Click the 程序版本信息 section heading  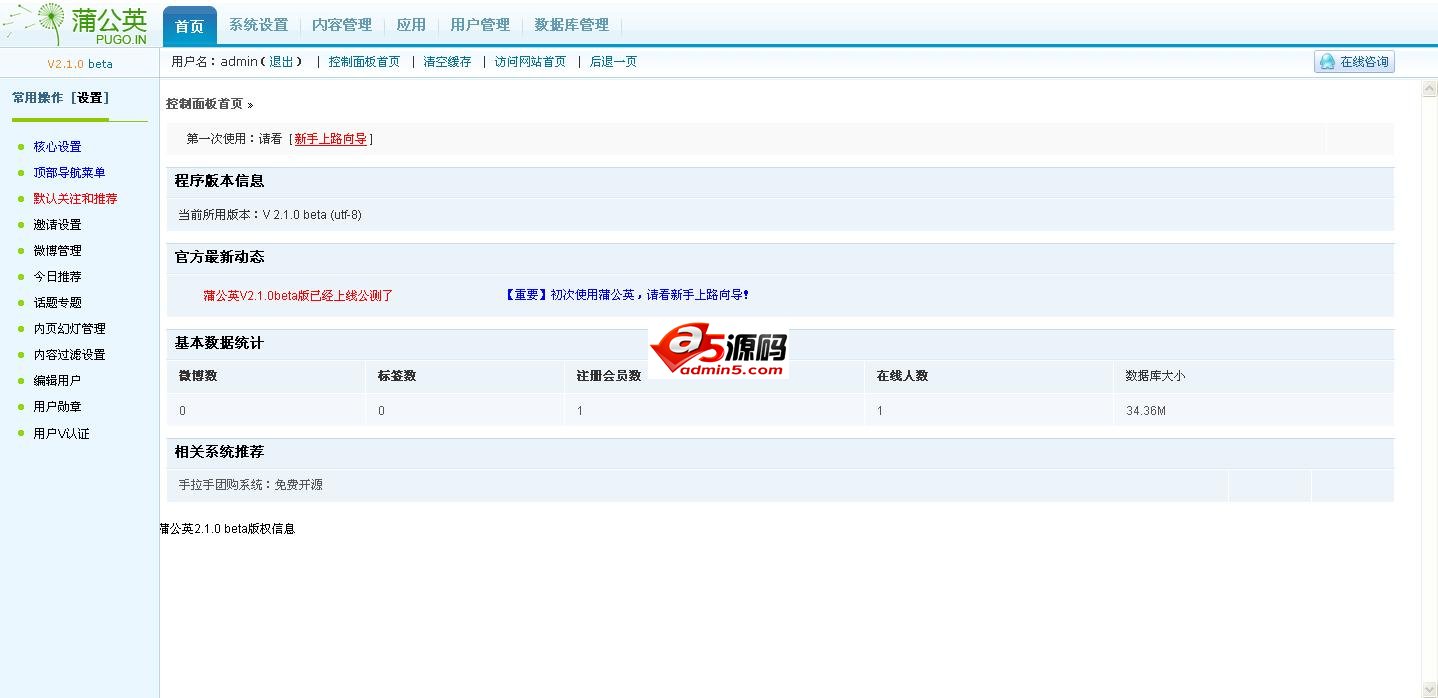tap(219, 181)
